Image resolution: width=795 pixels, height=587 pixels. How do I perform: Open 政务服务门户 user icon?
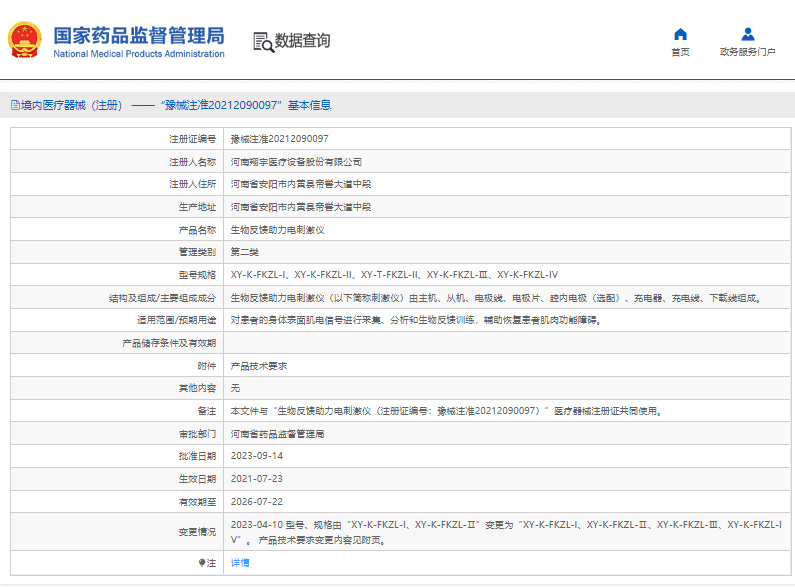tap(747, 34)
